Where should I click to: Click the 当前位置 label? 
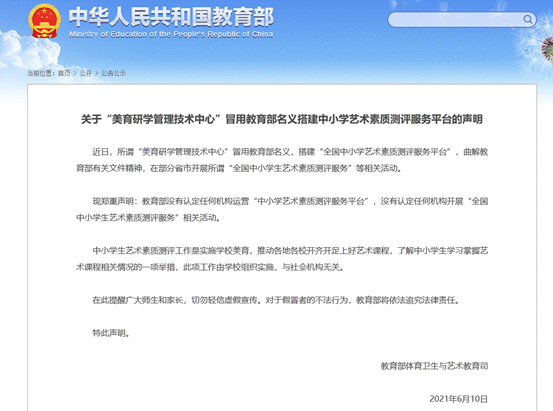pyautogui.click(x=41, y=73)
